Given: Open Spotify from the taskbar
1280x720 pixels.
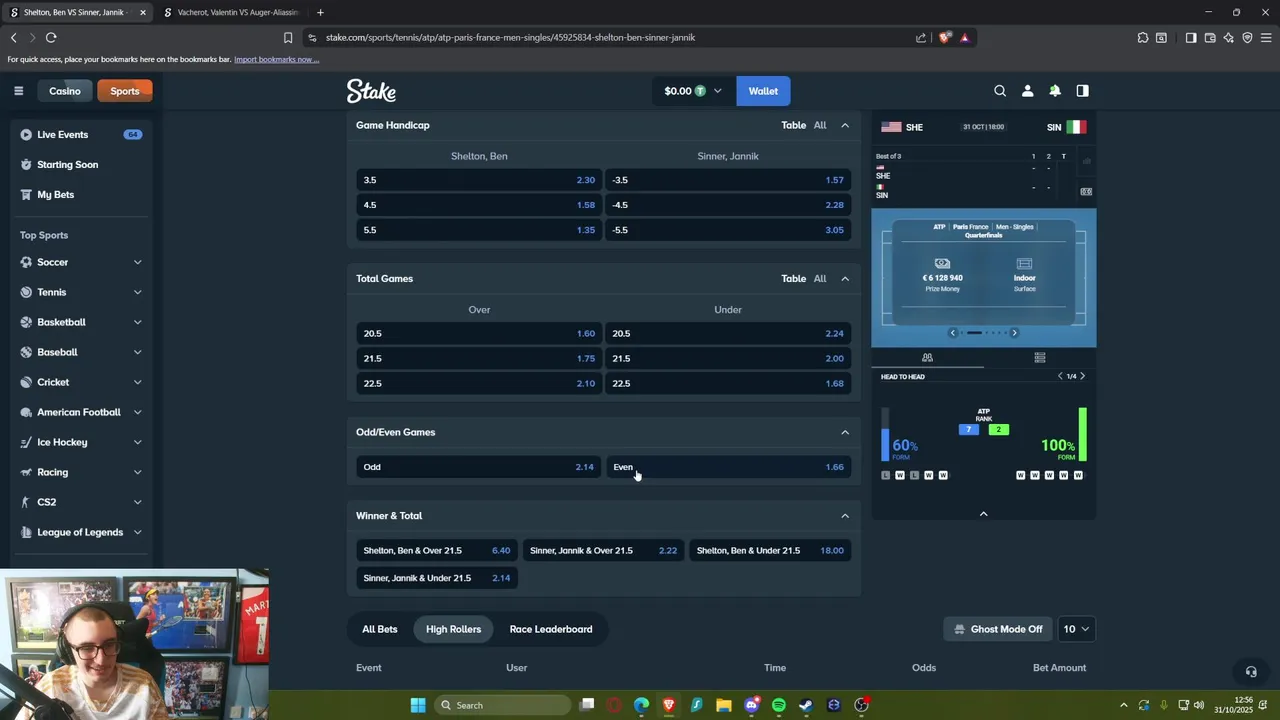Looking at the screenshot, I should click(779, 705).
